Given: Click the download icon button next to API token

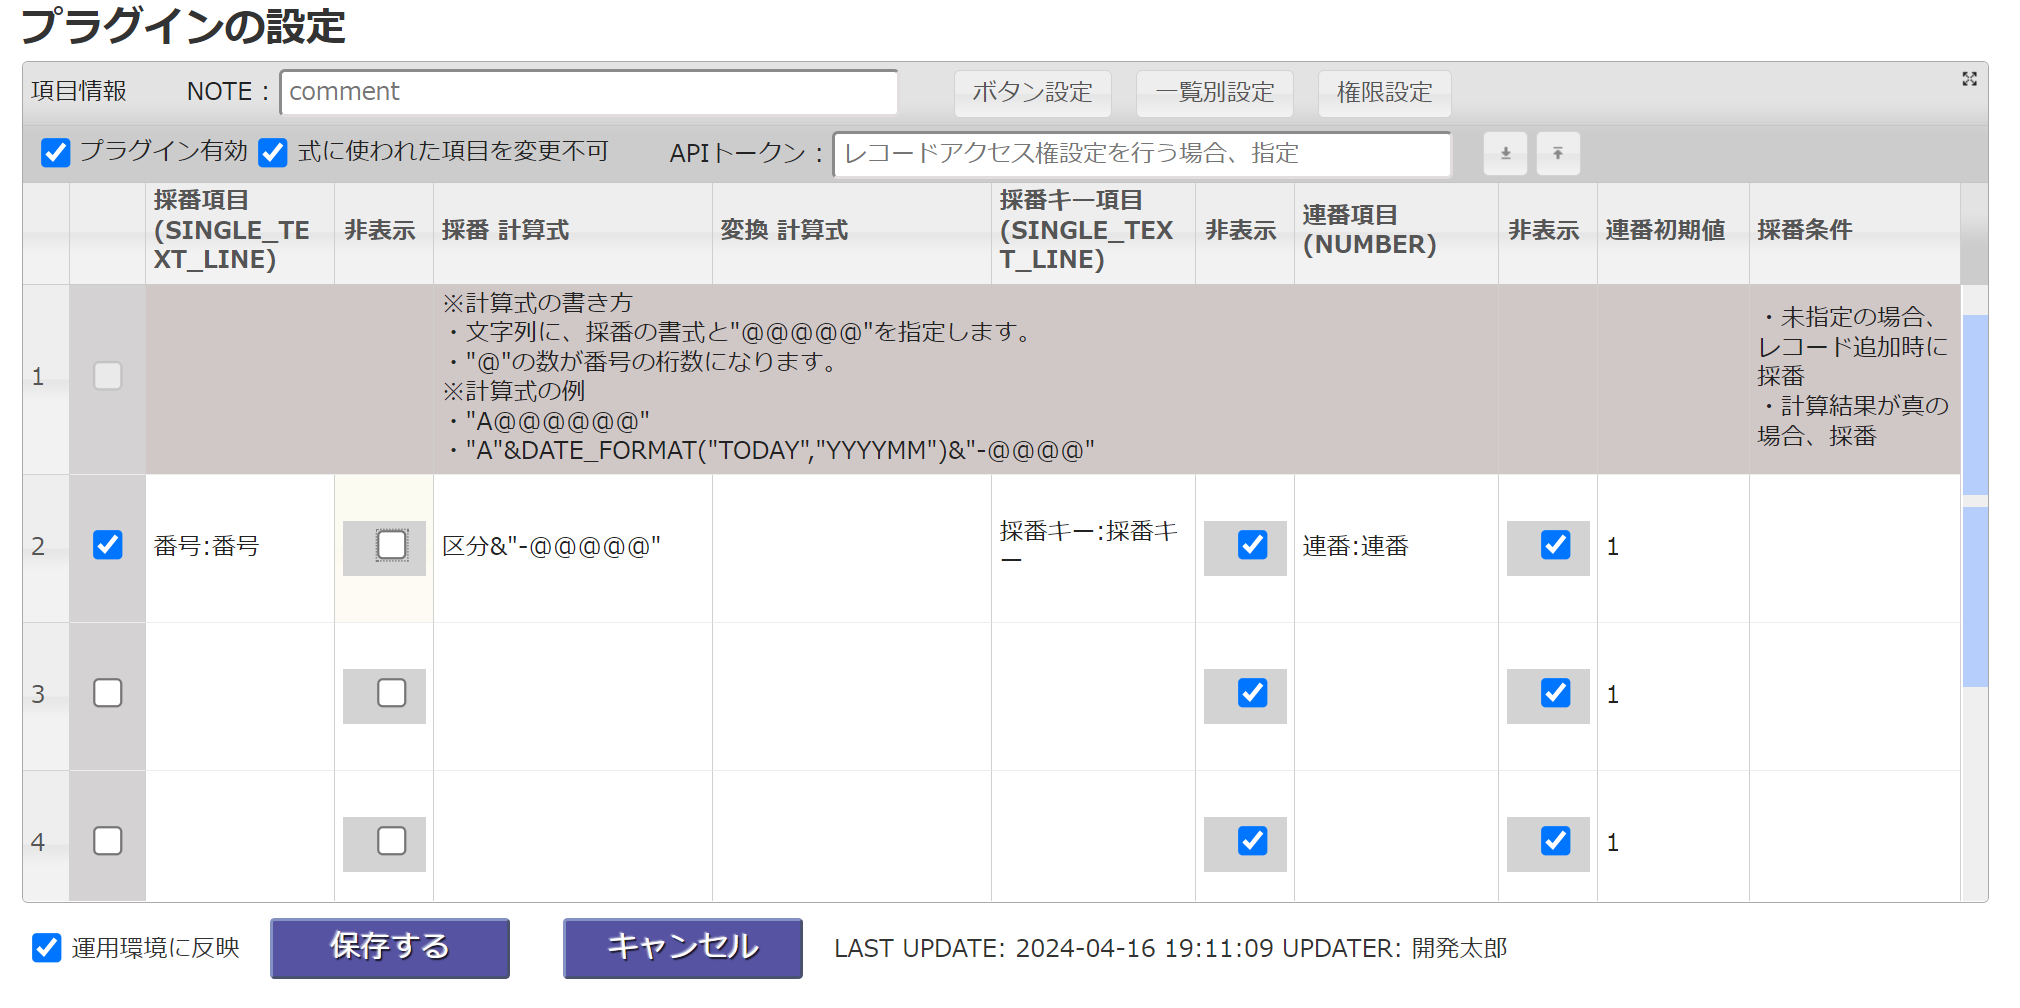Looking at the screenshot, I should coord(1505,153).
